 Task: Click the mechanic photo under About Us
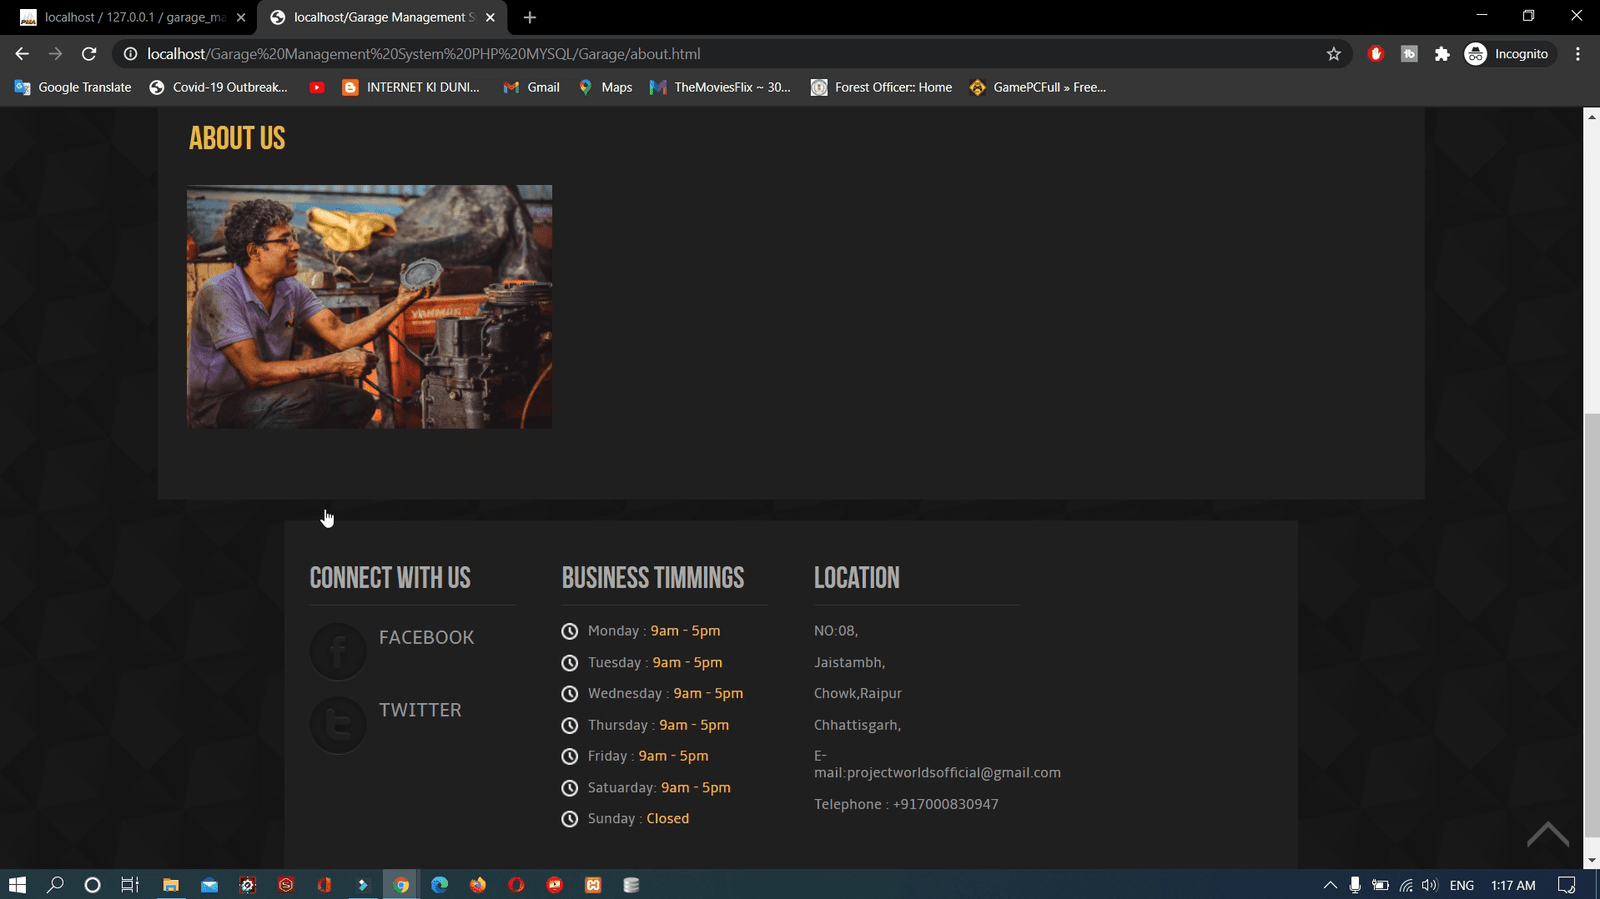click(369, 306)
